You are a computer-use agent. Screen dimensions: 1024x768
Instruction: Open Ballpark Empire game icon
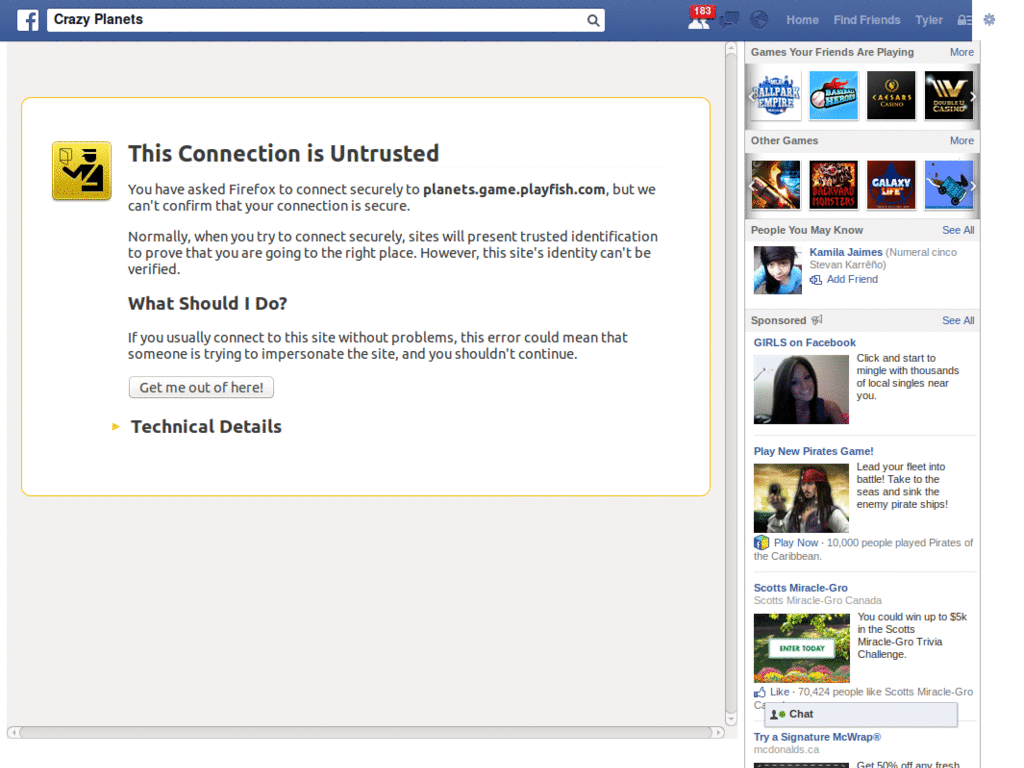pos(776,96)
